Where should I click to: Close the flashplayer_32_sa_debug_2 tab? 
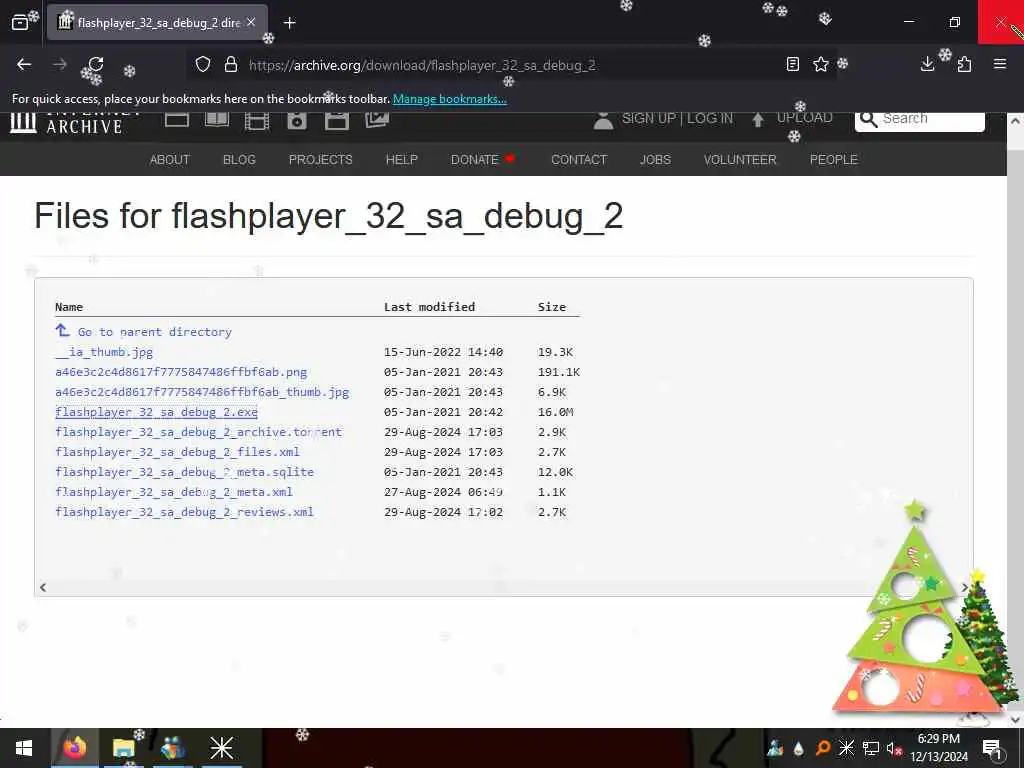[x=251, y=22]
